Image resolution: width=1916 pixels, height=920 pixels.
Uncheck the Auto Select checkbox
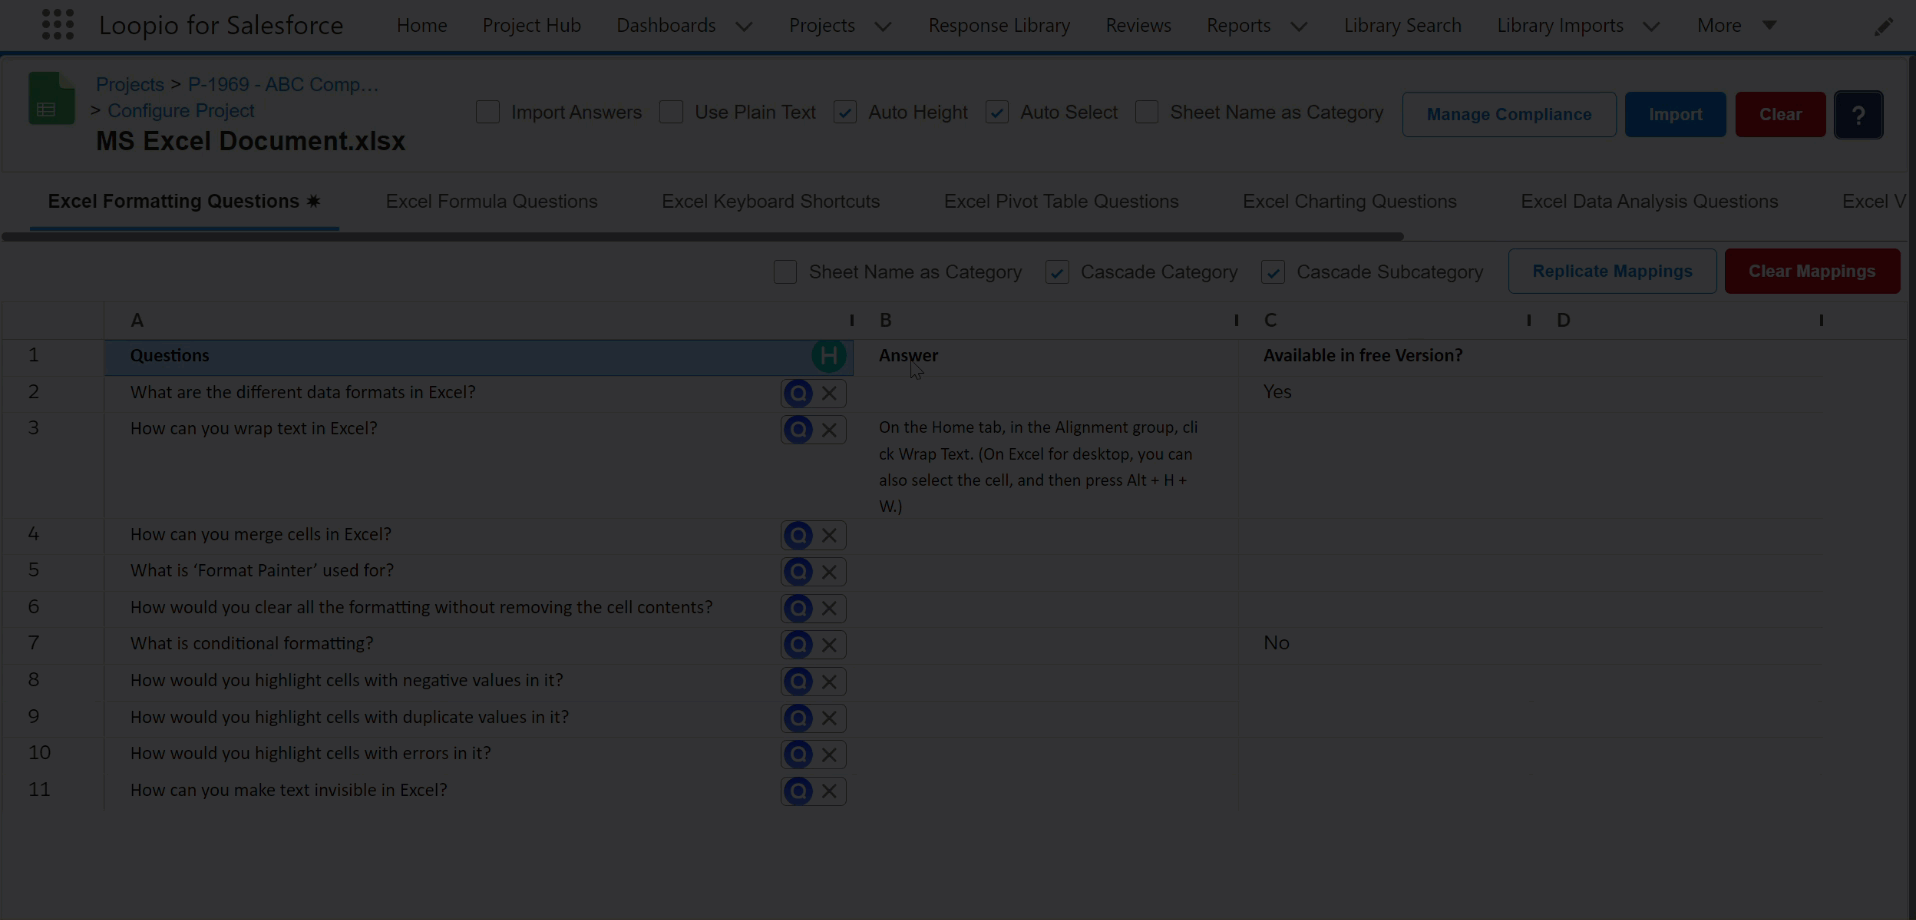(x=997, y=112)
